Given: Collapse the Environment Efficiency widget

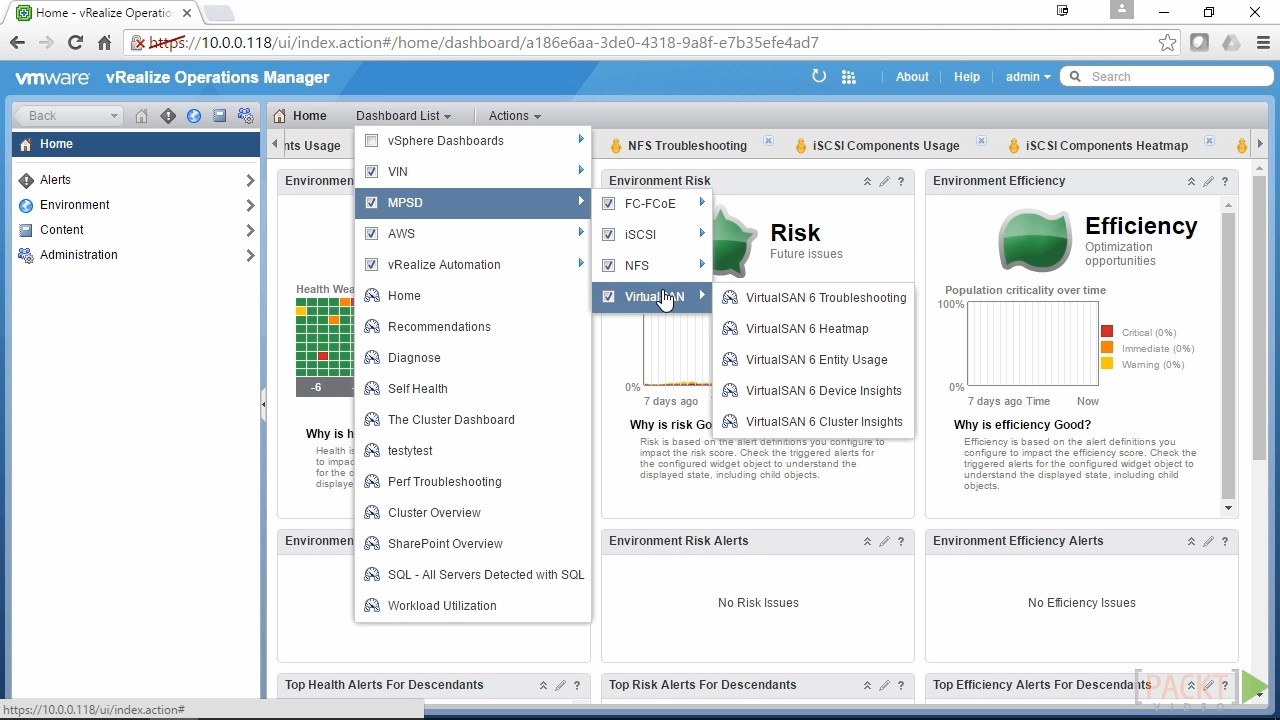Looking at the screenshot, I should 1191,181.
